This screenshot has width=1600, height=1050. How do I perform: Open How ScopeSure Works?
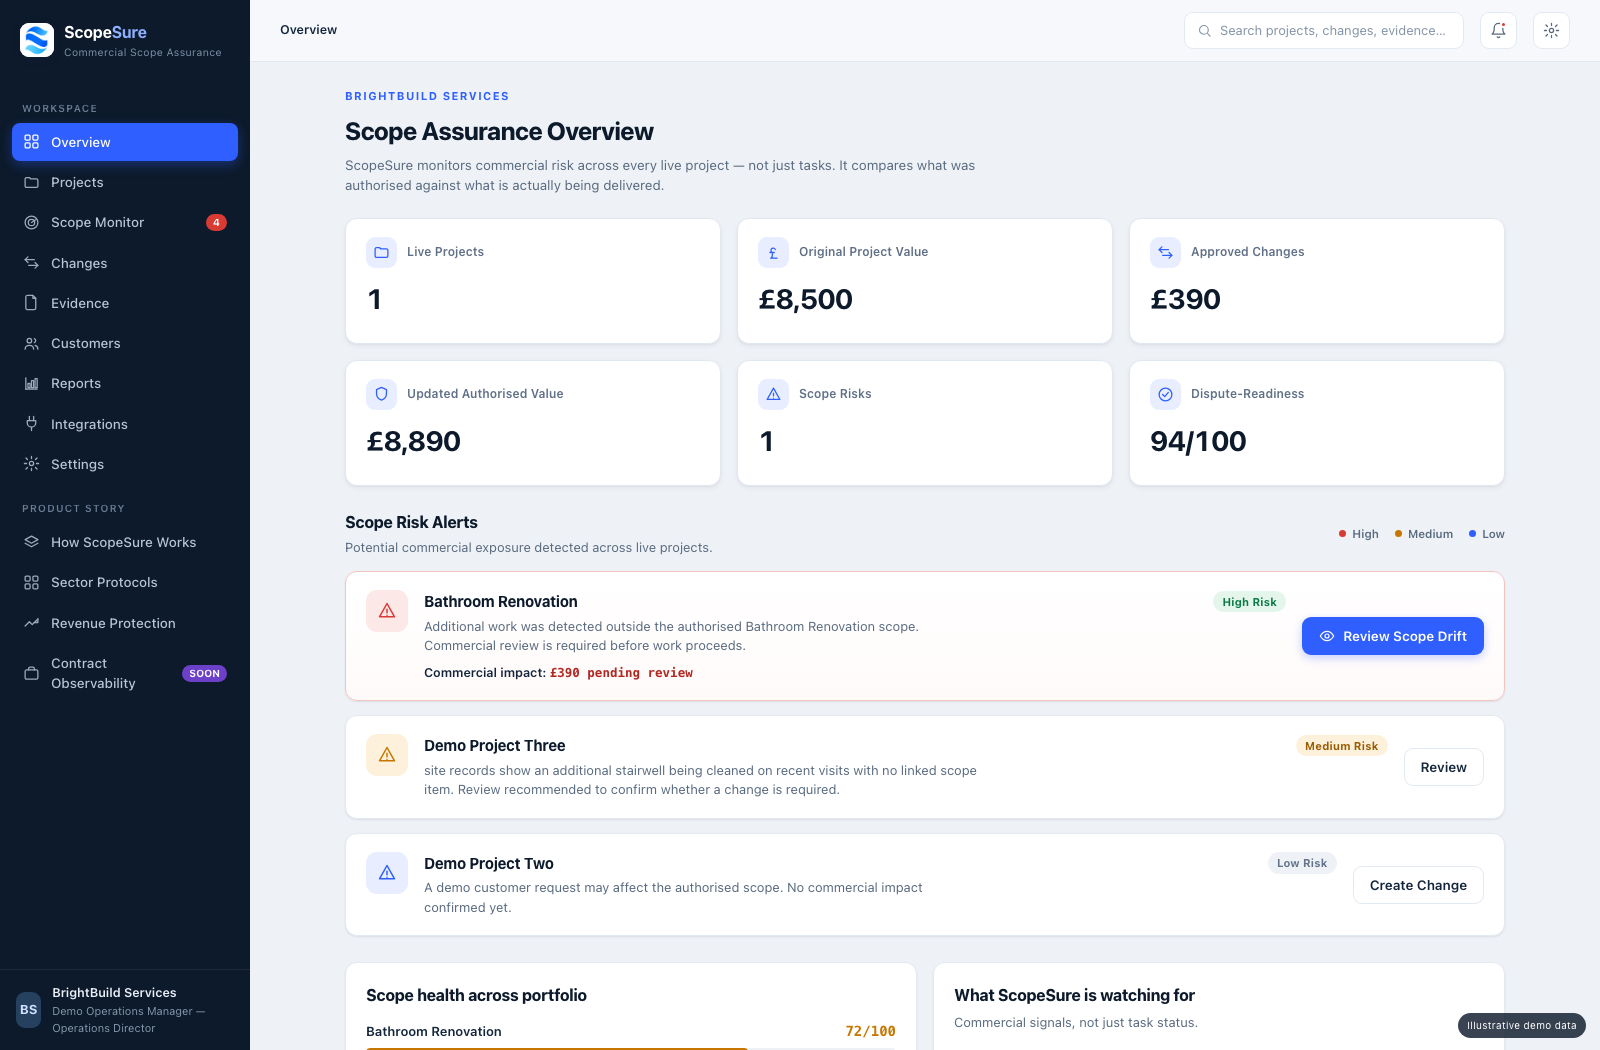pyautogui.click(x=125, y=543)
